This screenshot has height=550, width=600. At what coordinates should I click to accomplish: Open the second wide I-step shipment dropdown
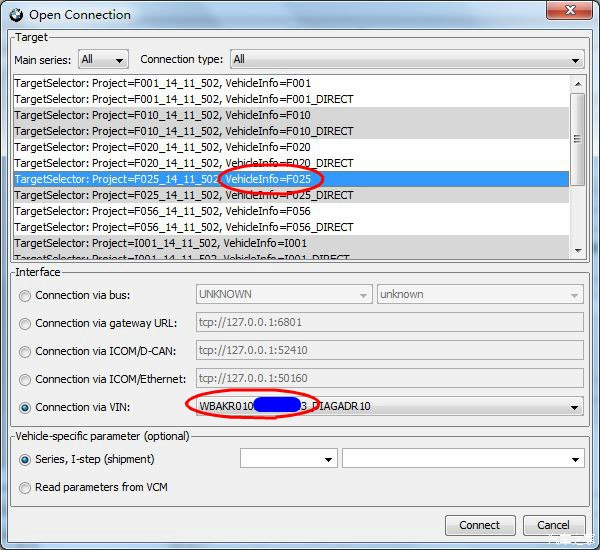click(462, 459)
